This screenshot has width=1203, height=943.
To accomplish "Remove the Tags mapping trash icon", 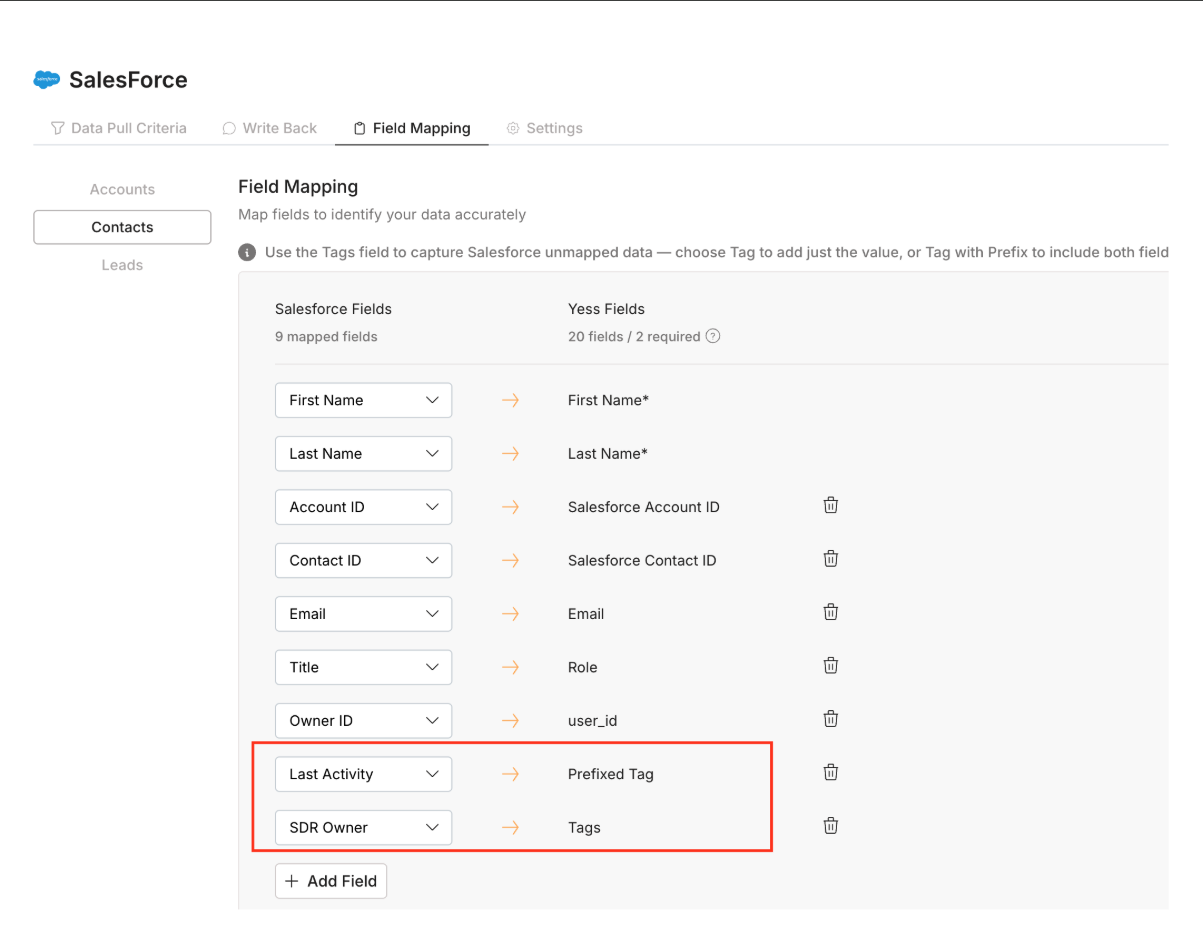I will 830,826.
